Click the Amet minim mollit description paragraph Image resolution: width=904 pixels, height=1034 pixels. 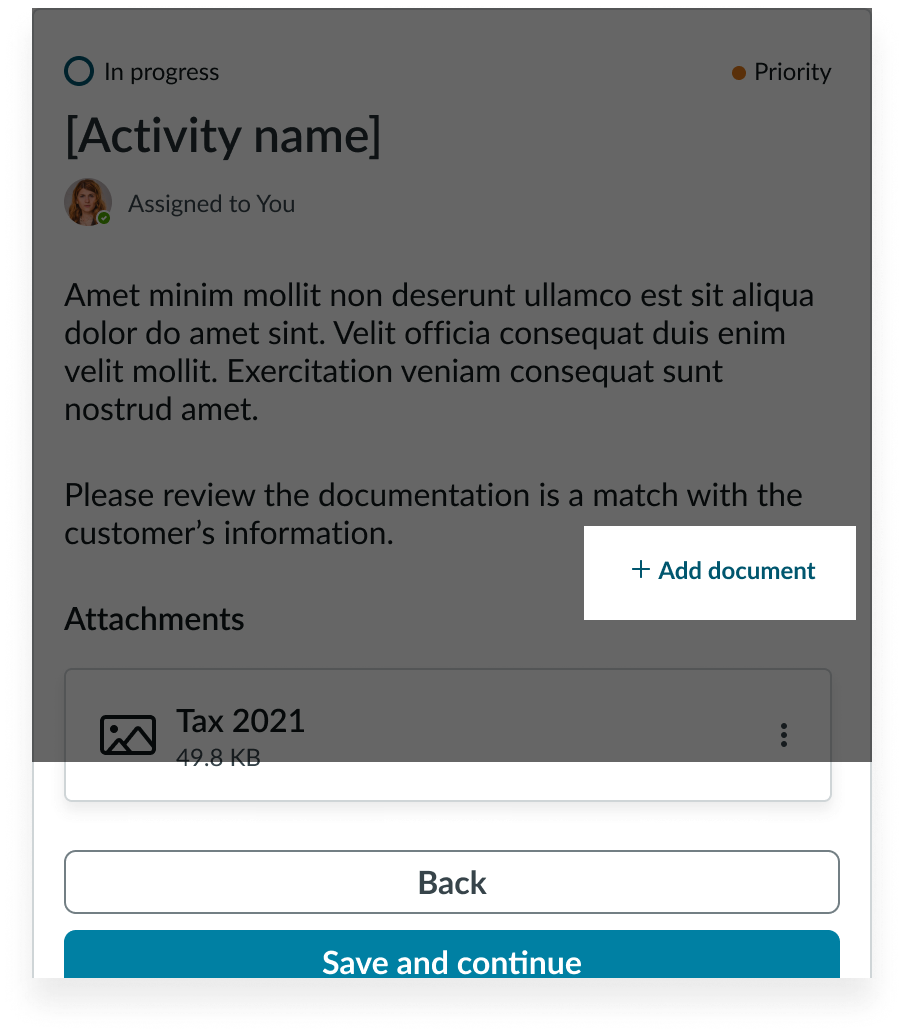[439, 351]
